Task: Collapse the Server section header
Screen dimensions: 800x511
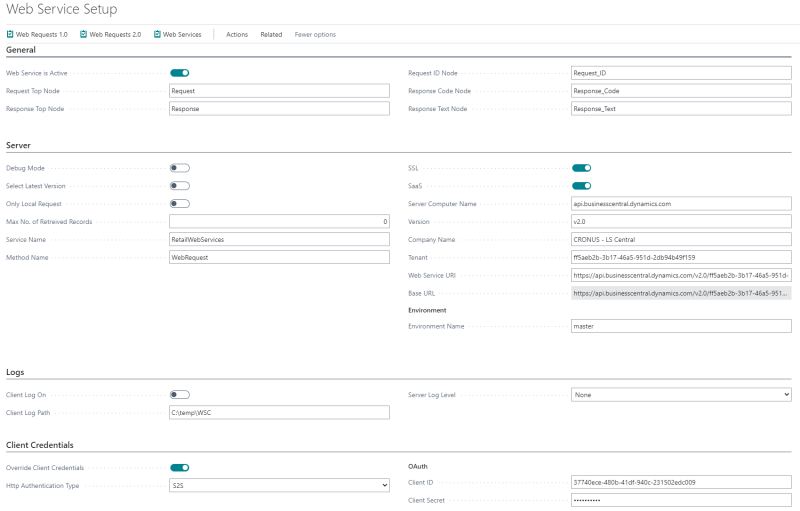Action: click(19, 145)
